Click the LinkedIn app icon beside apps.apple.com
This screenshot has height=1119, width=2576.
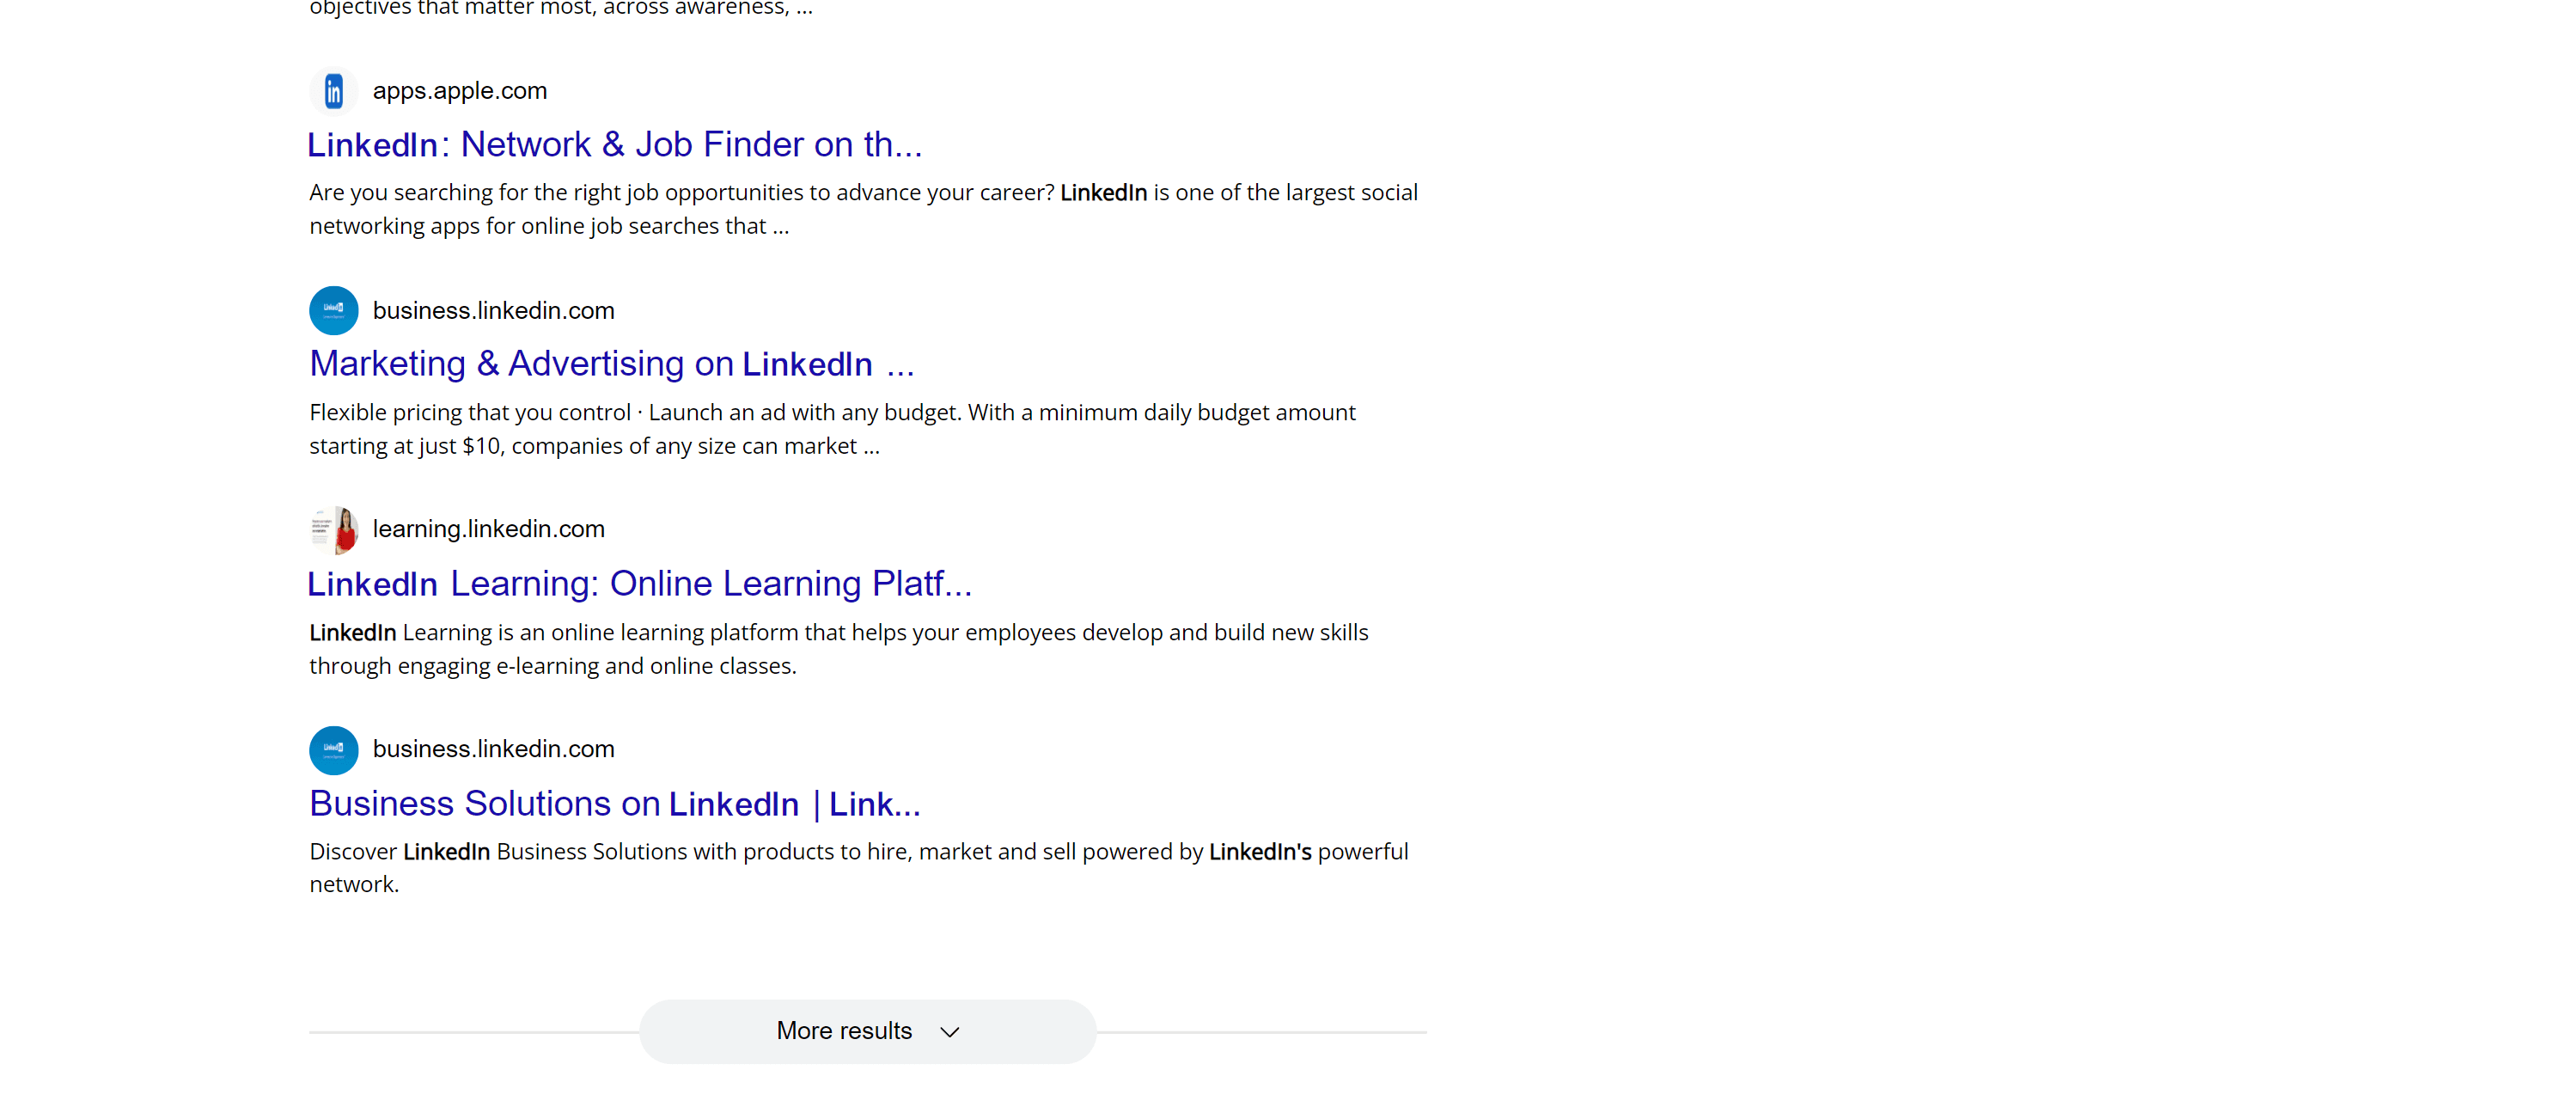pyautogui.click(x=333, y=92)
